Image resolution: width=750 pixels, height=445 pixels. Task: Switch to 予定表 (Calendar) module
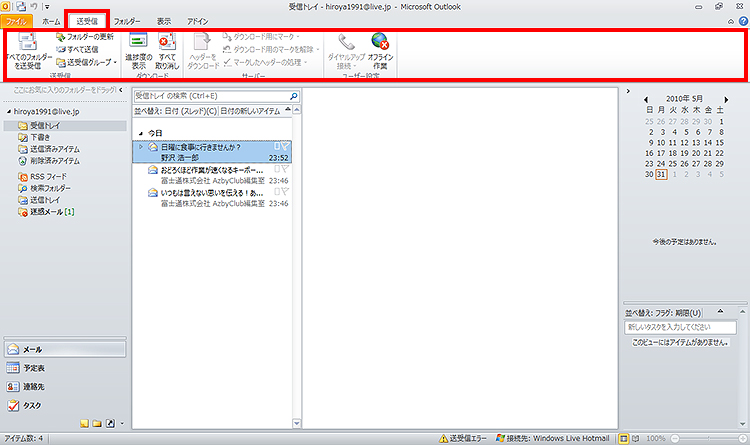(x=65, y=368)
